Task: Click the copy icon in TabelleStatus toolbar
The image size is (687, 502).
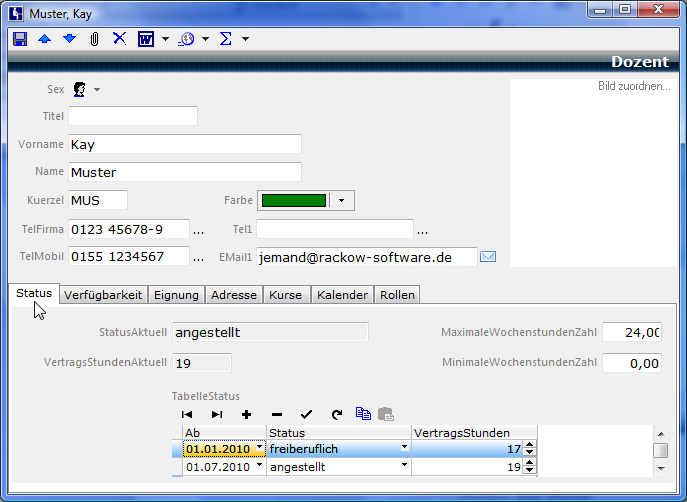Action: point(363,413)
